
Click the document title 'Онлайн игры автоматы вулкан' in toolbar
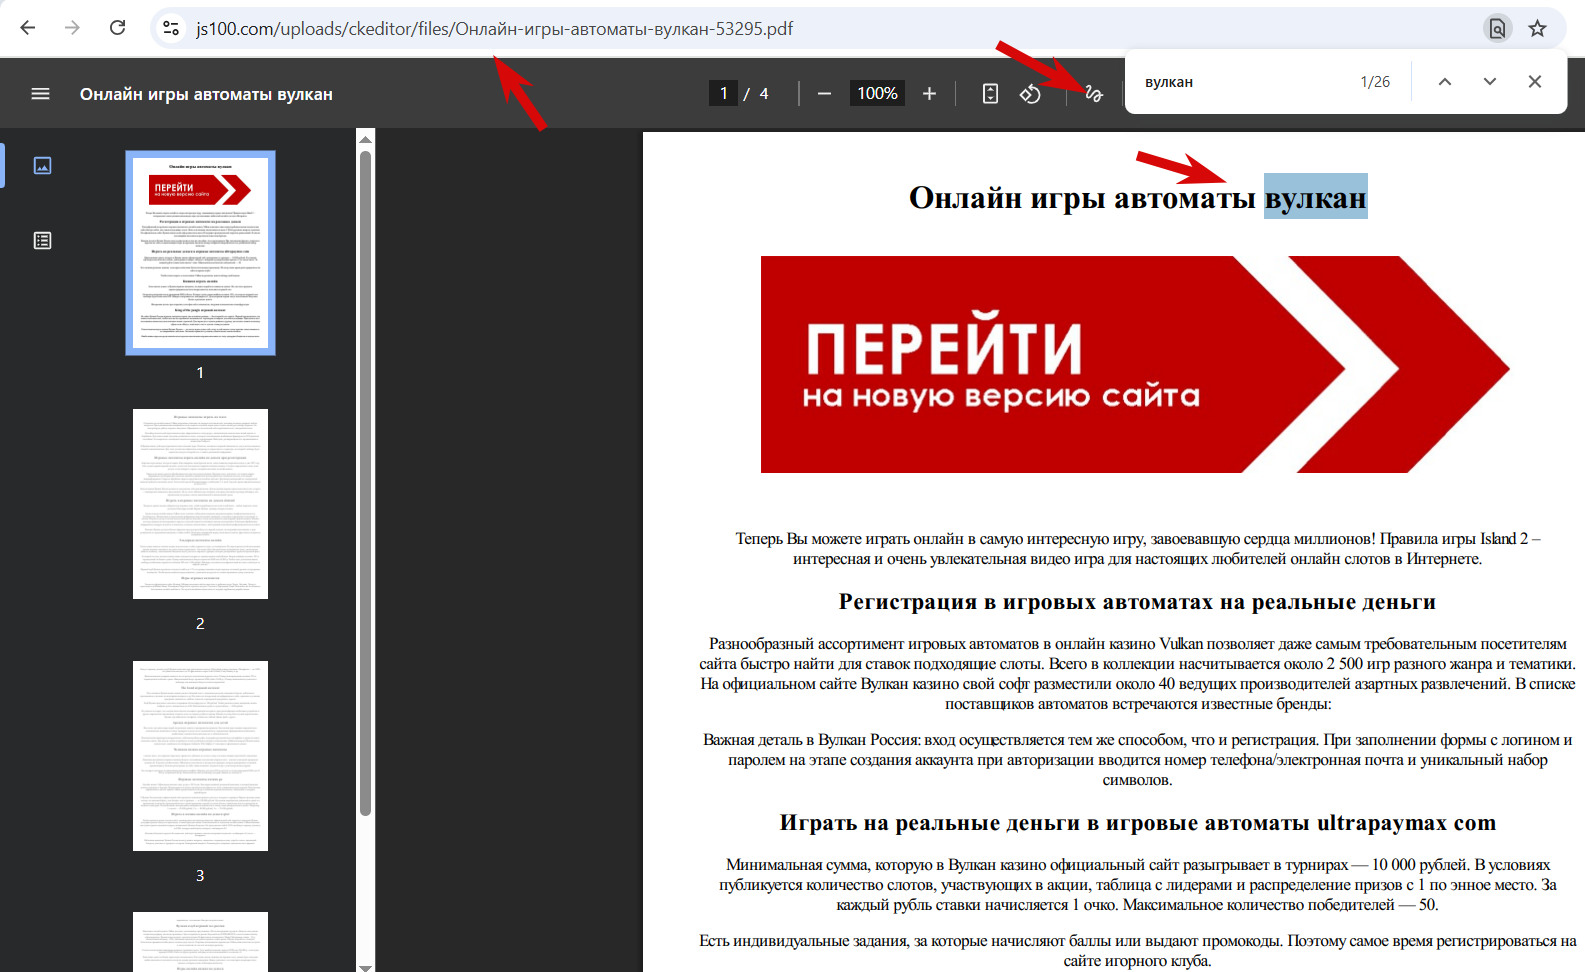pyautogui.click(x=206, y=94)
